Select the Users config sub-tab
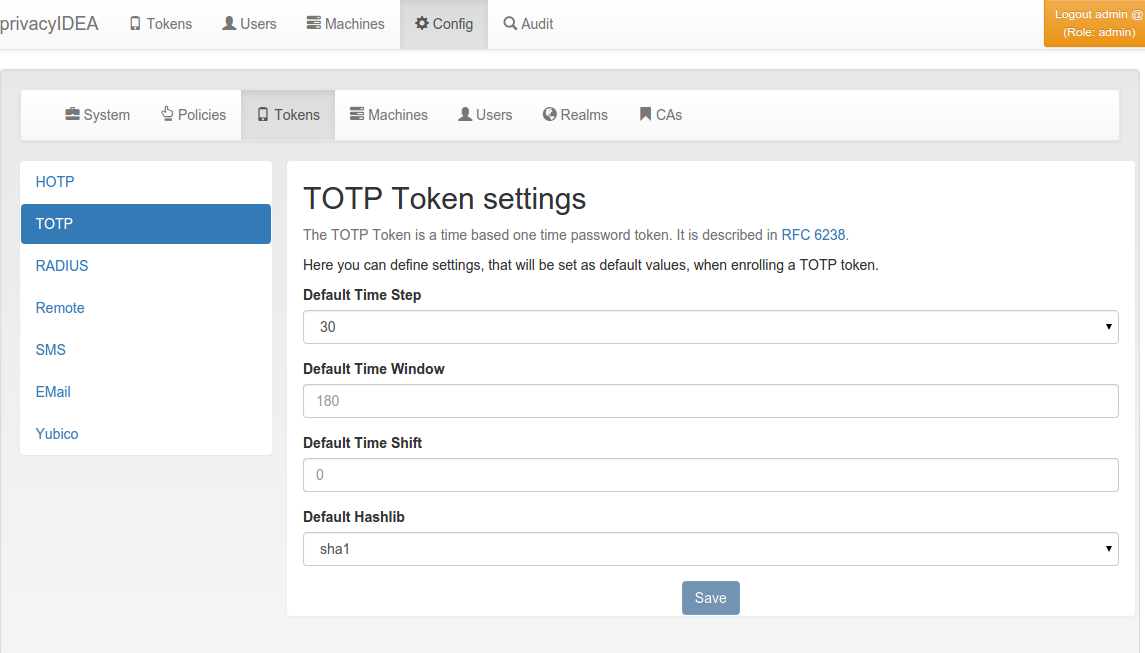This screenshot has width=1145, height=653. tap(485, 115)
